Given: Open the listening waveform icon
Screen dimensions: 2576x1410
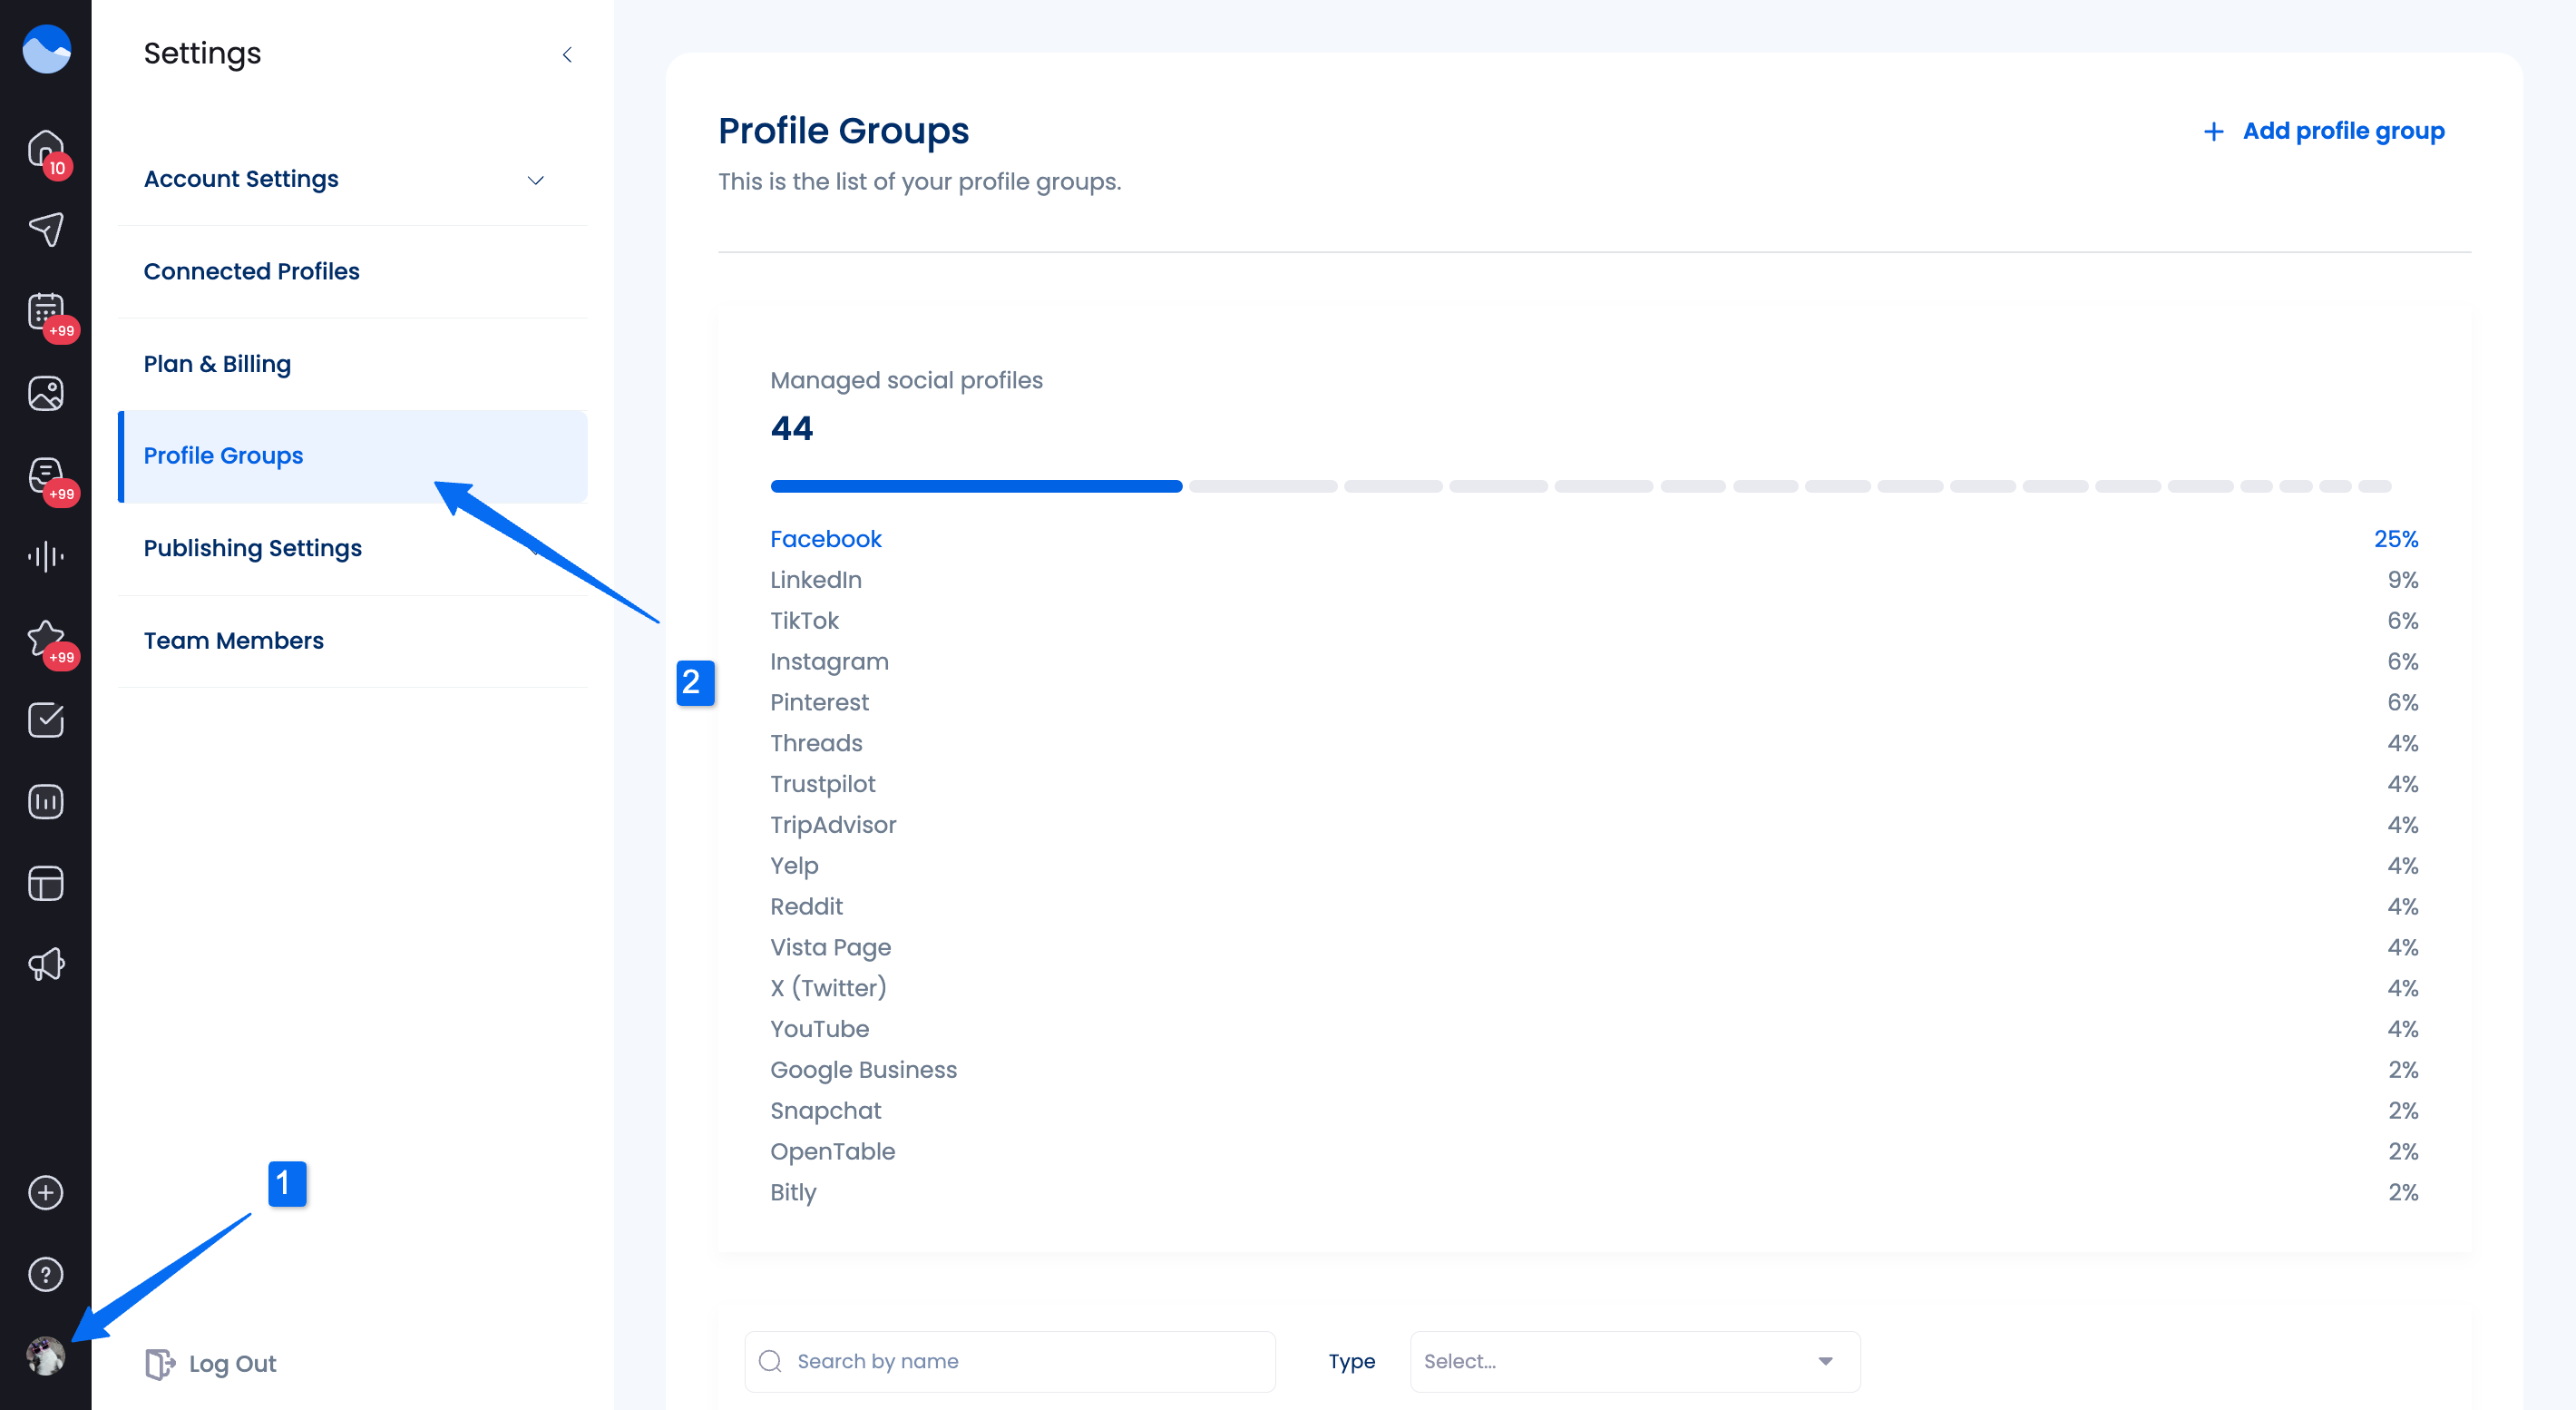Looking at the screenshot, I should [46, 556].
